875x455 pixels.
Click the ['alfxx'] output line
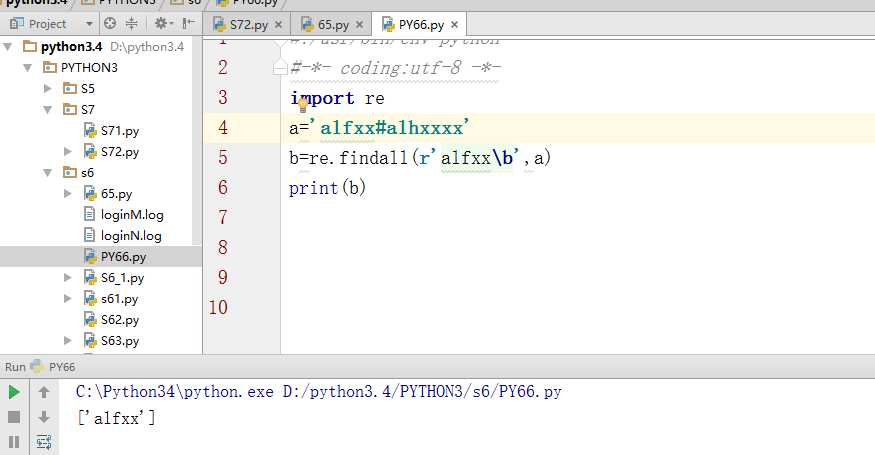[x=116, y=418]
